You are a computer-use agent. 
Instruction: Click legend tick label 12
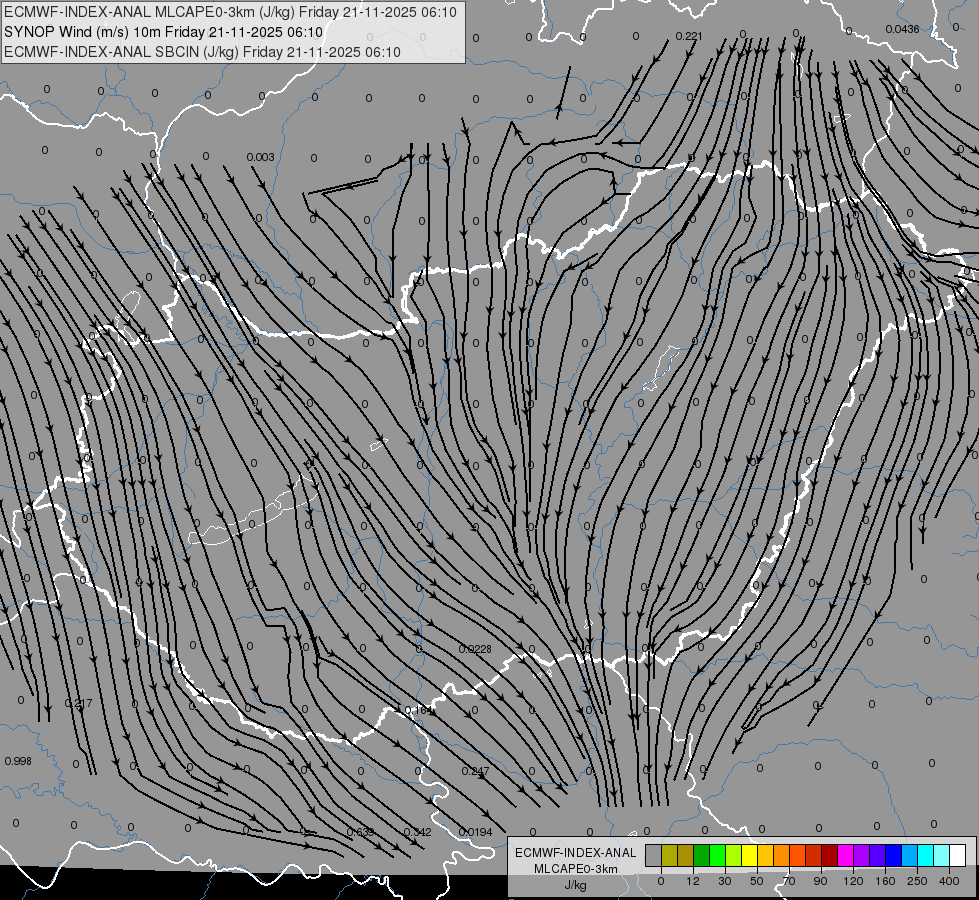click(693, 881)
